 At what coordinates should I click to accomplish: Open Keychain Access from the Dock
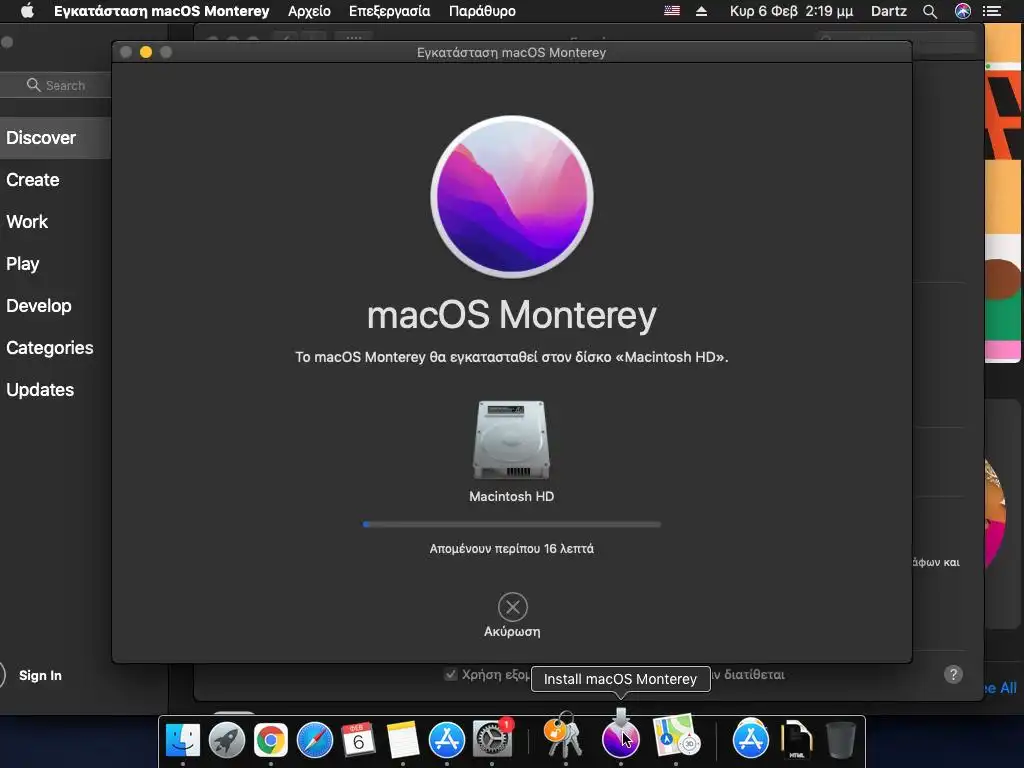pyautogui.click(x=564, y=735)
